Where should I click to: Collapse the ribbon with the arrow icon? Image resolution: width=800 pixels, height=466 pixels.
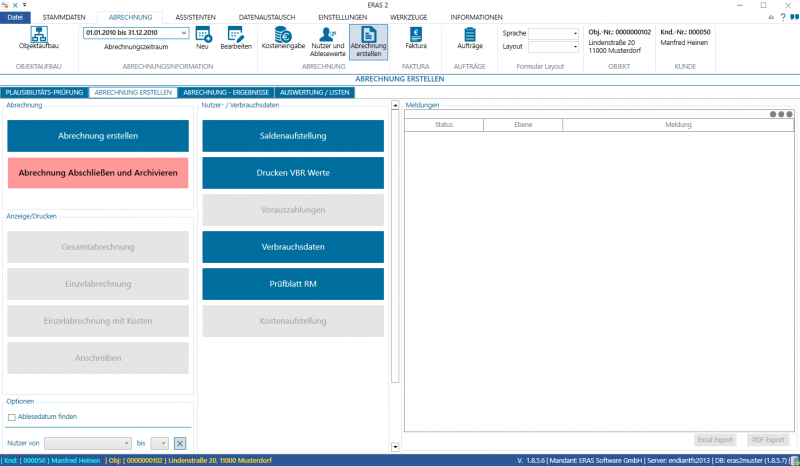click(771, 17)
